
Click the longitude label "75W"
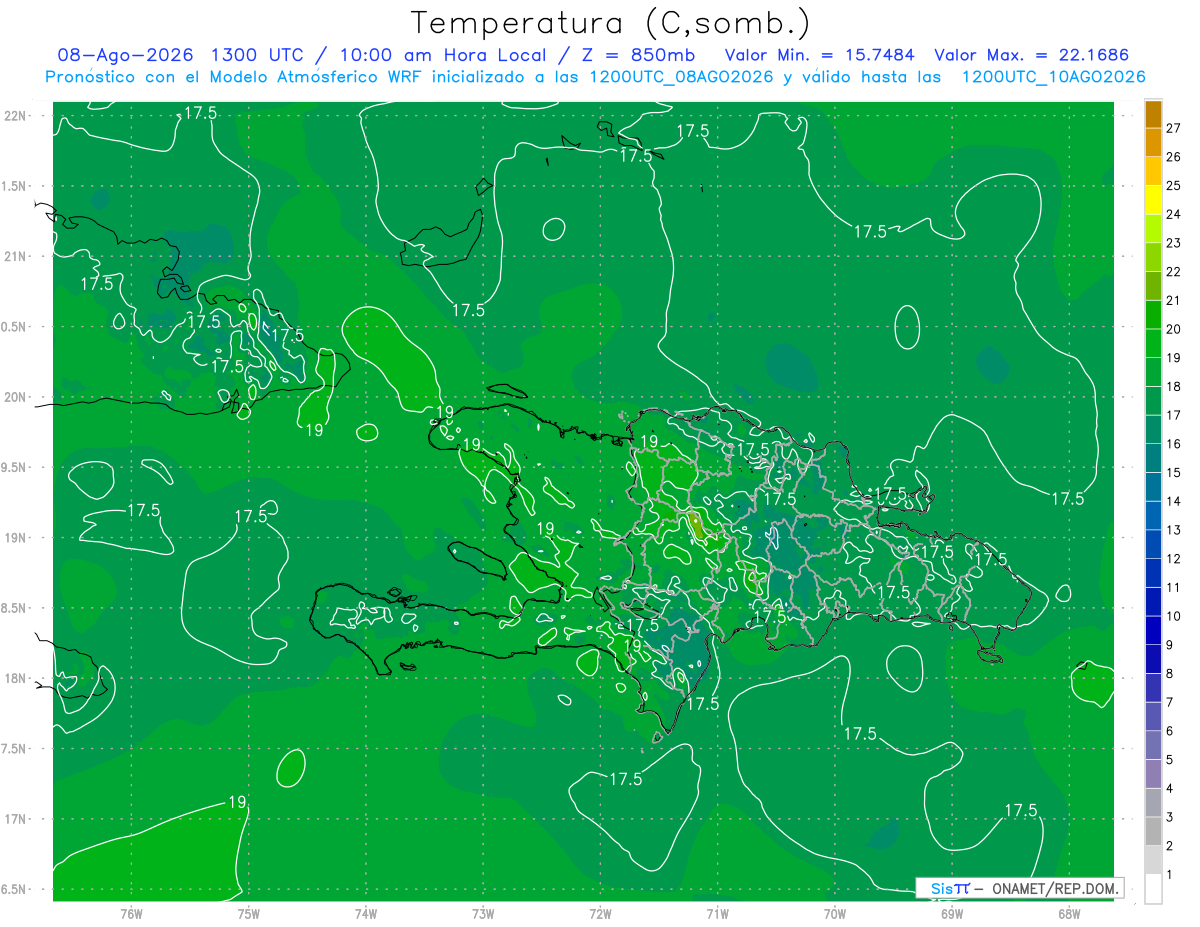click(249, 913)
